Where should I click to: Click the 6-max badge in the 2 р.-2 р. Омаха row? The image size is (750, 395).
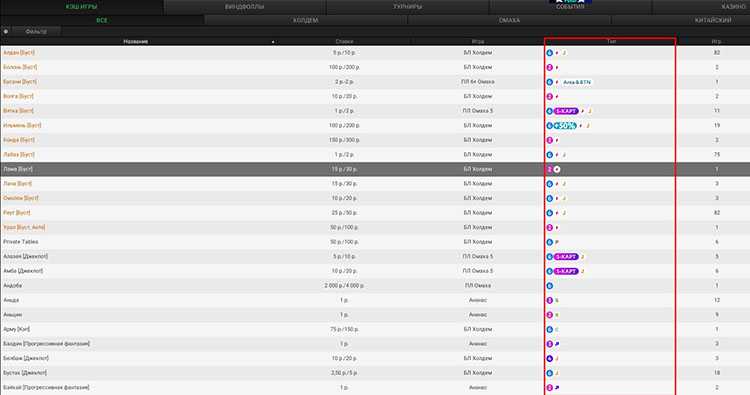550,82
